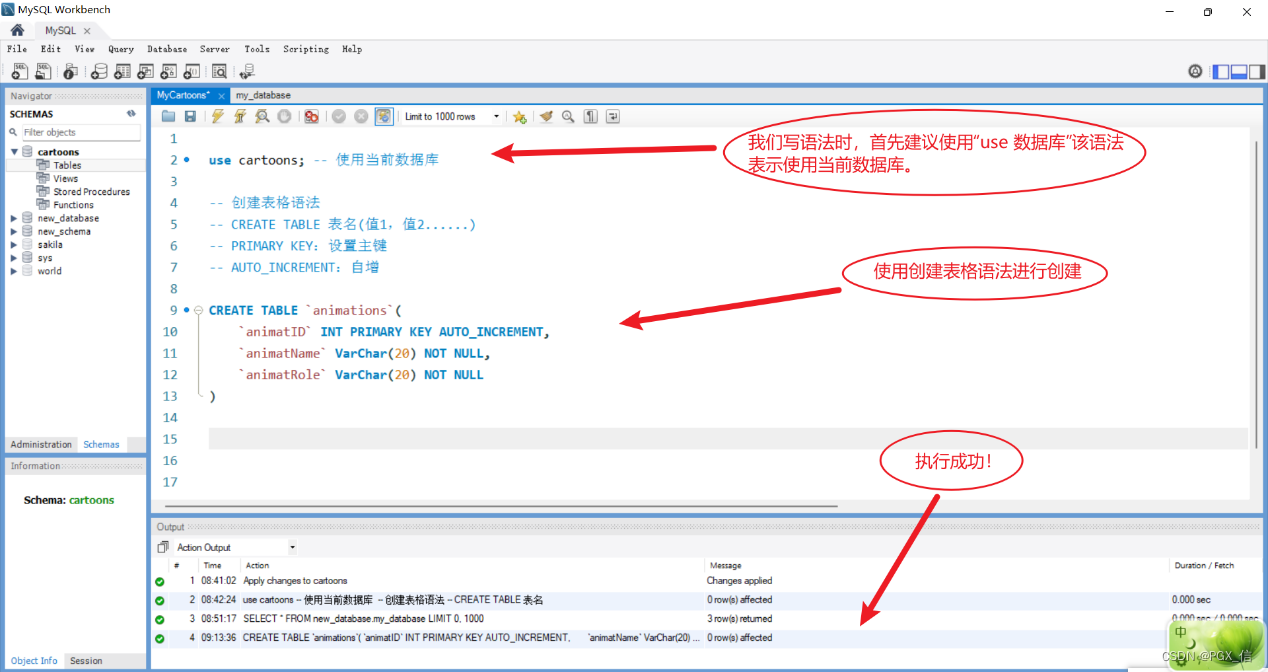Toggle the right sidebar panel visibility
The image size is (1268, 672).
(1256, 71)
